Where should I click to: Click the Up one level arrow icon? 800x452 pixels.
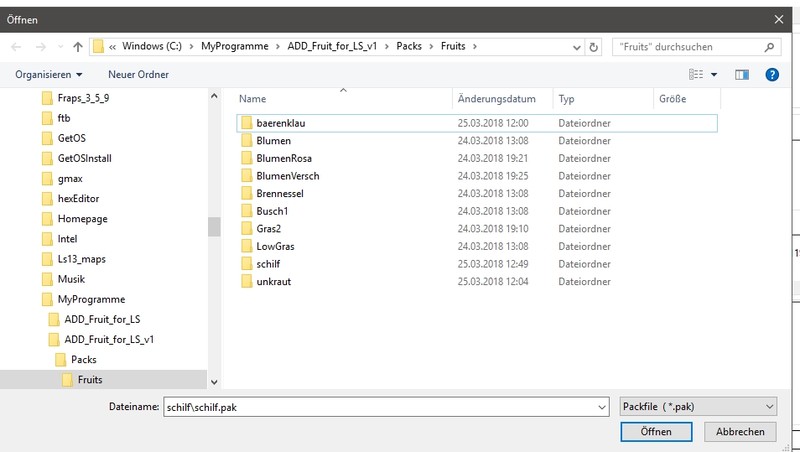(x=77, y=47)
